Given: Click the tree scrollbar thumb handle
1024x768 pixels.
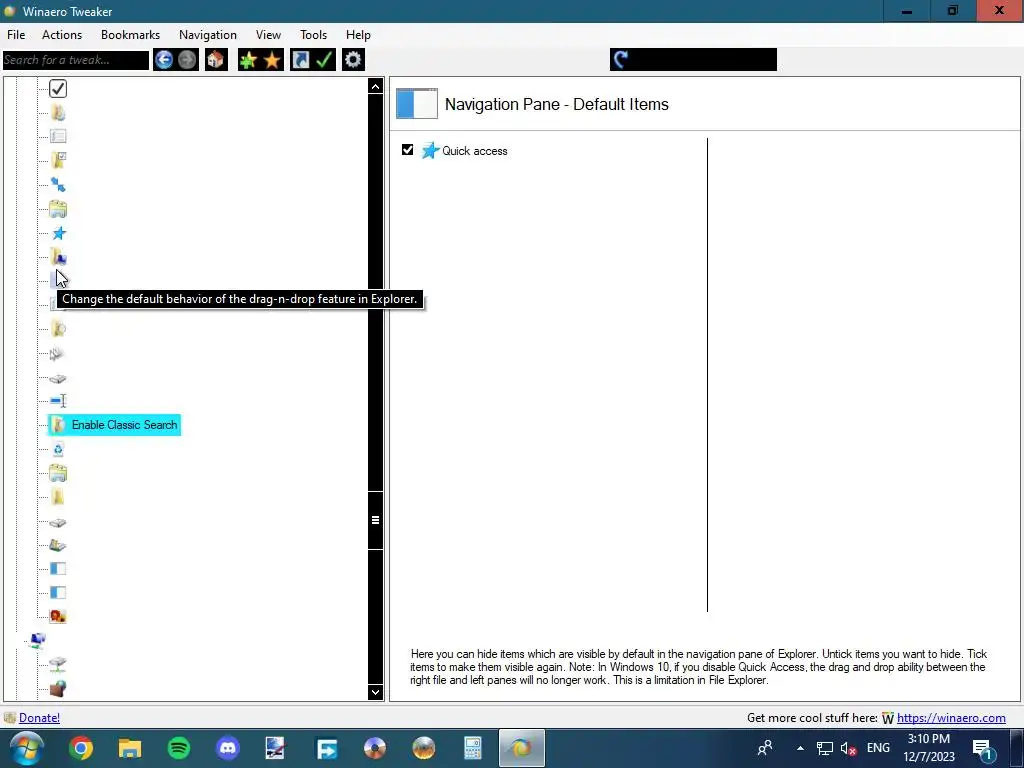Looking at the screenshot, I should (x=376, y=520).
